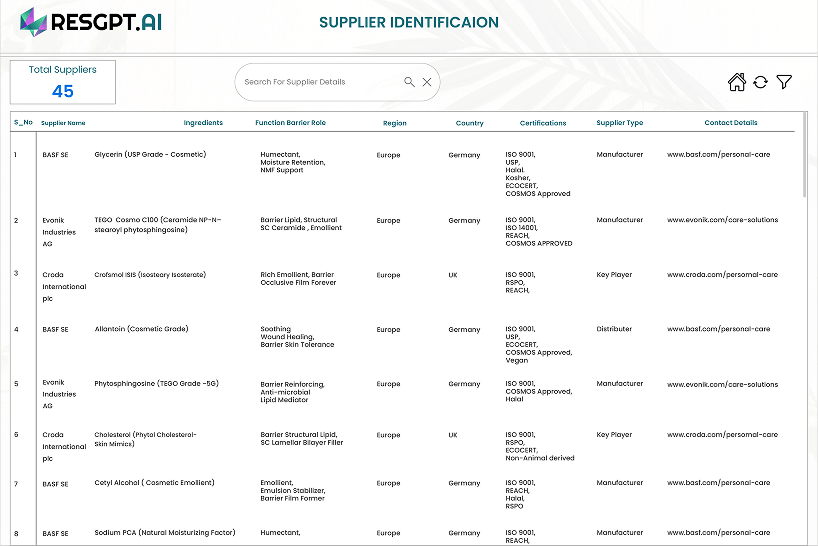Open www.evonik.com/care-solutions link in row 2
818x546 pixels.
pyautogui.click(x=723, y=220)
